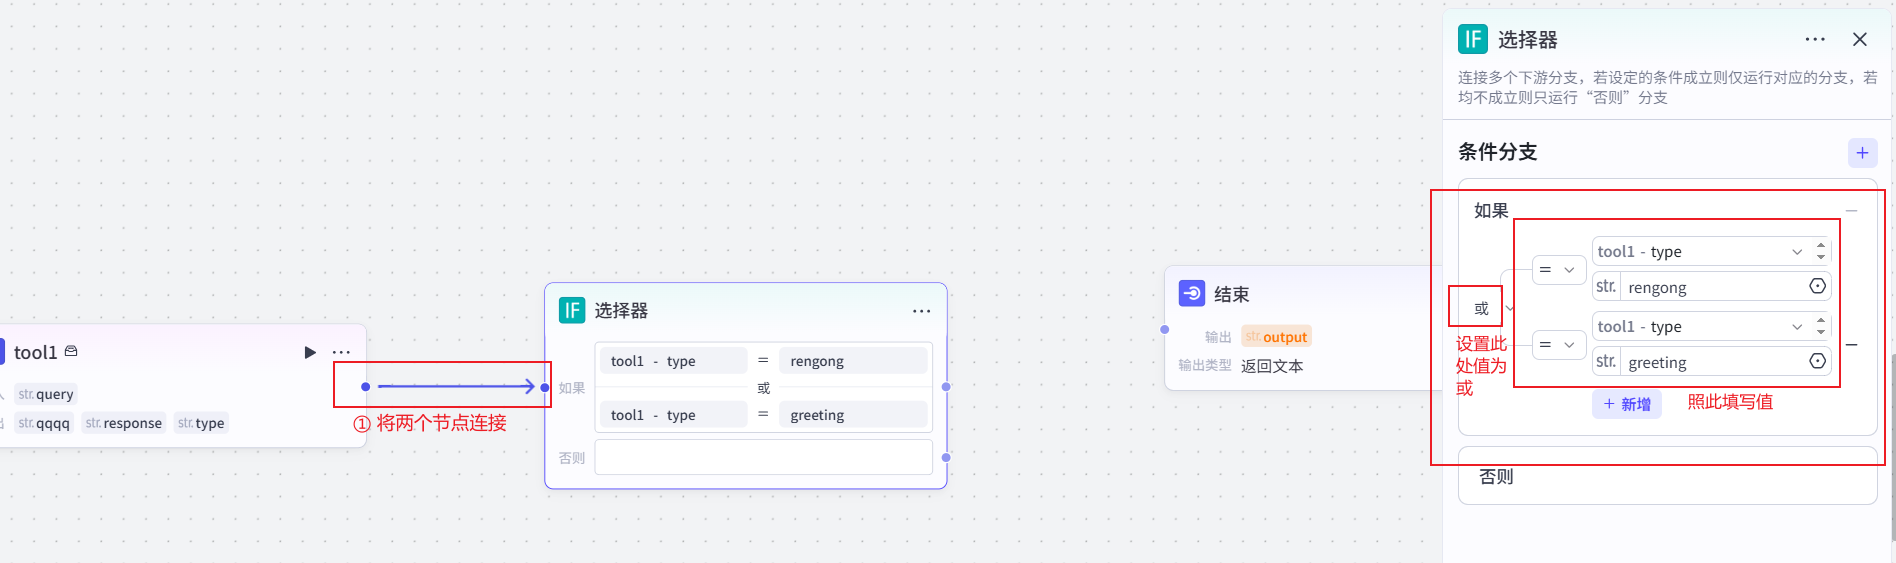Viewport: 1896px width, 563px height.
Task: Click the tool1 node title
Action: (36, 352)
